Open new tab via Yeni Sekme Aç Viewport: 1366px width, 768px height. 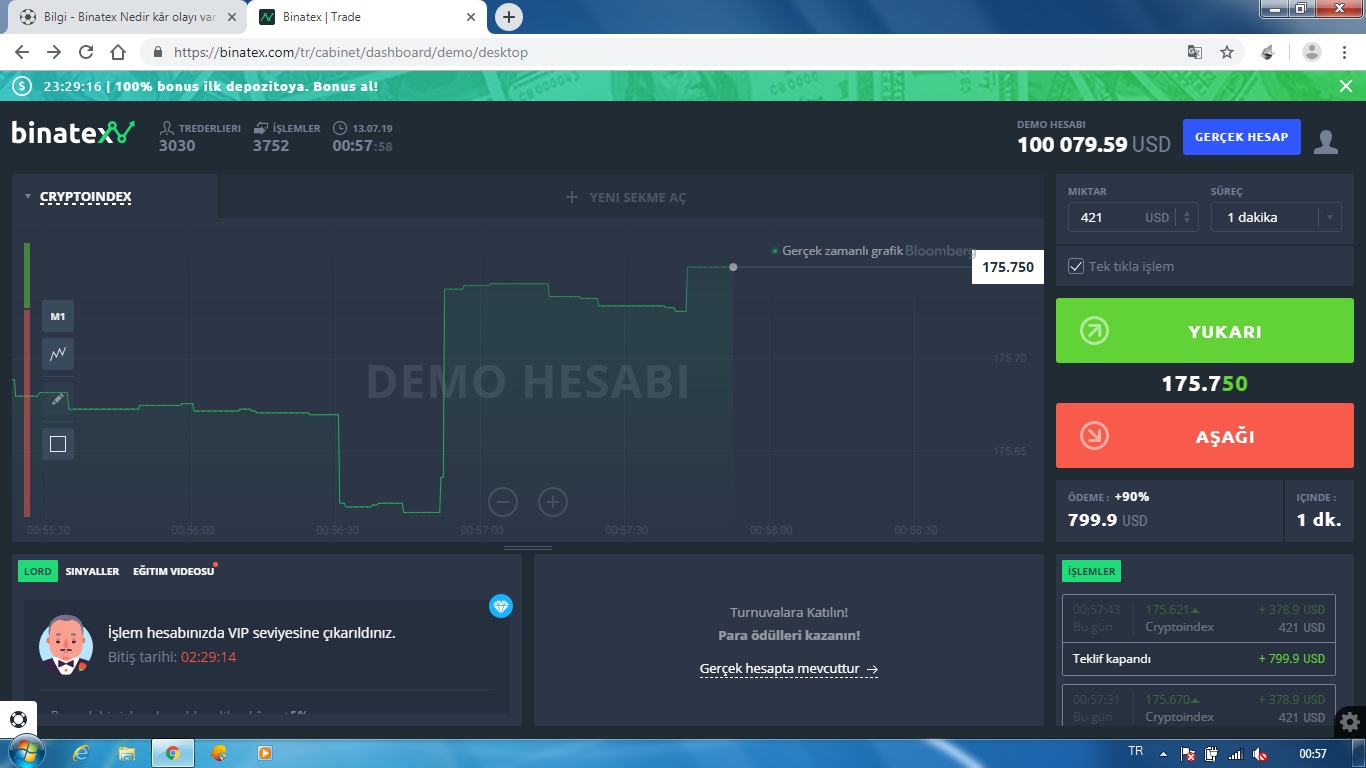click(x=627, y=197)
